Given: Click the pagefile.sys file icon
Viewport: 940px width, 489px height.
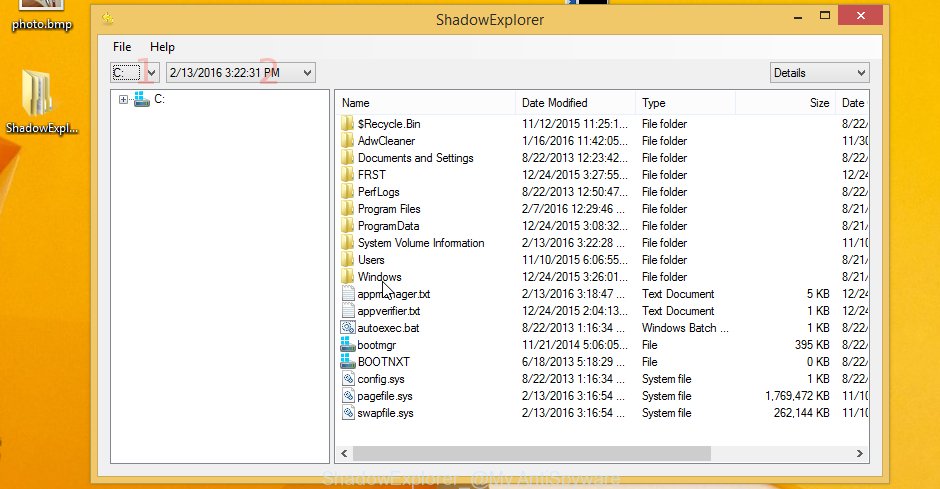Looking at the screenshot, I should pos(348,396).
